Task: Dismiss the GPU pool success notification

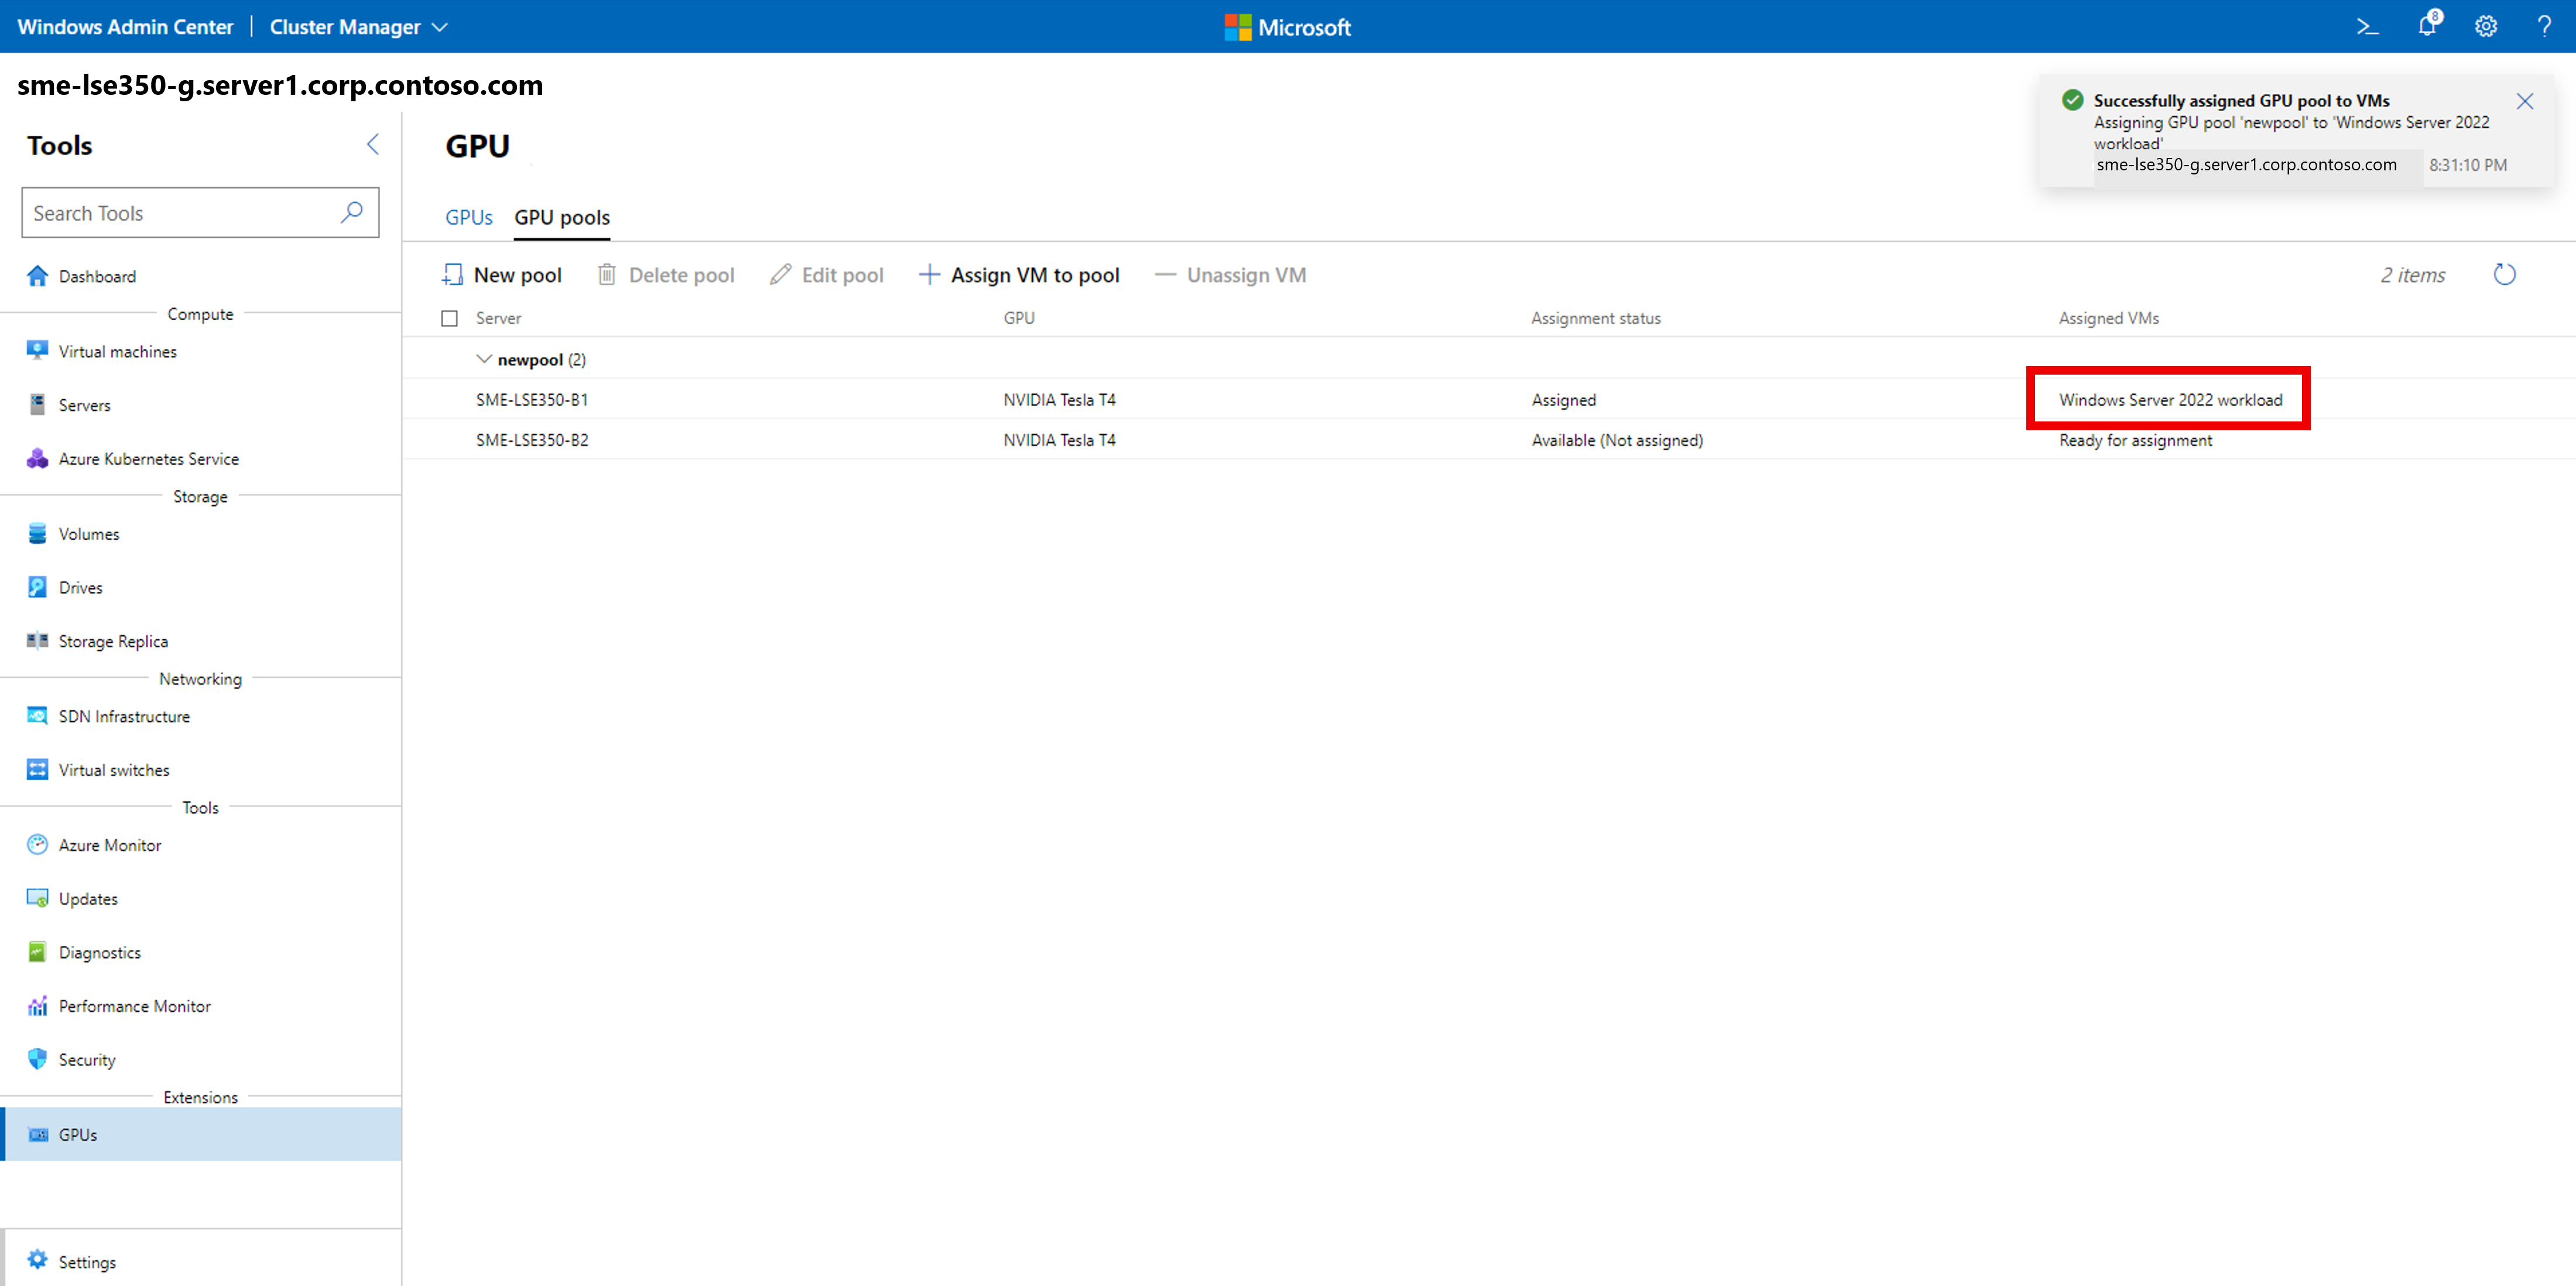Action: coord(2525,101)
